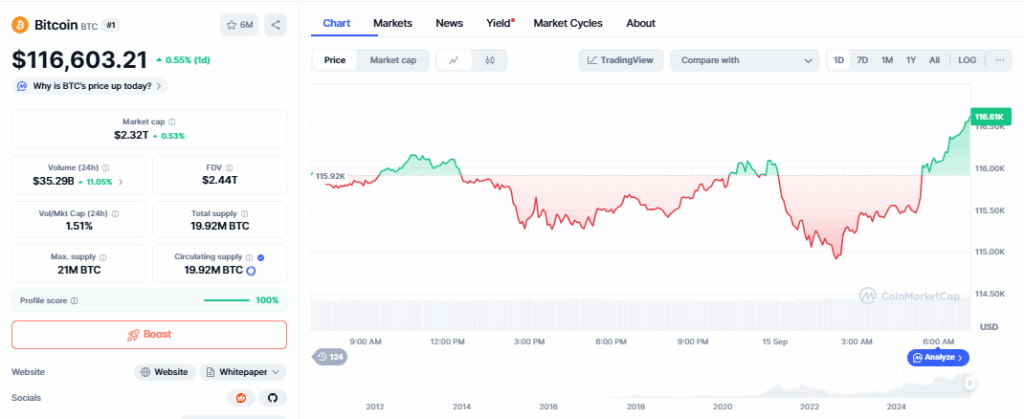Select the 1M time range
1024x419 pixels.
(x=887, y=60)
